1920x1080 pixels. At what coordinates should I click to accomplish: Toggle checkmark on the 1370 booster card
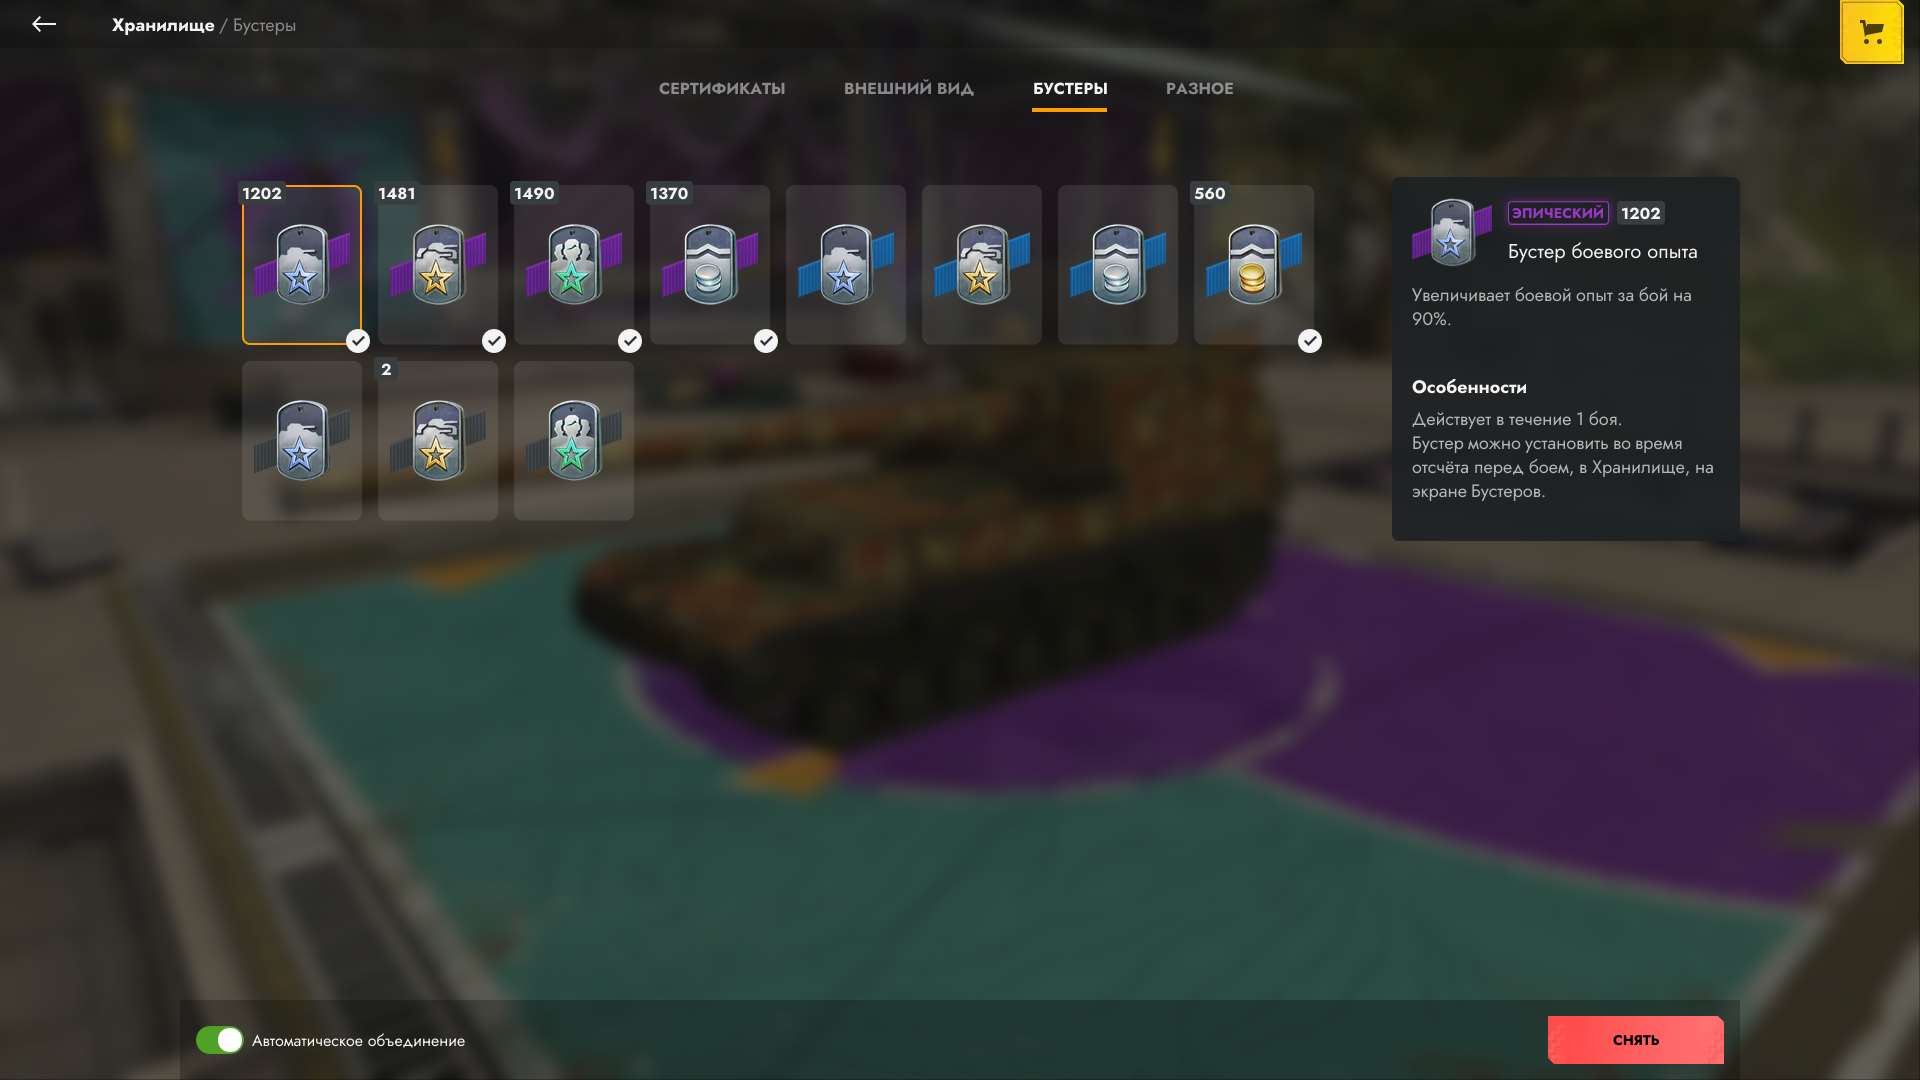tap(766, 341)
